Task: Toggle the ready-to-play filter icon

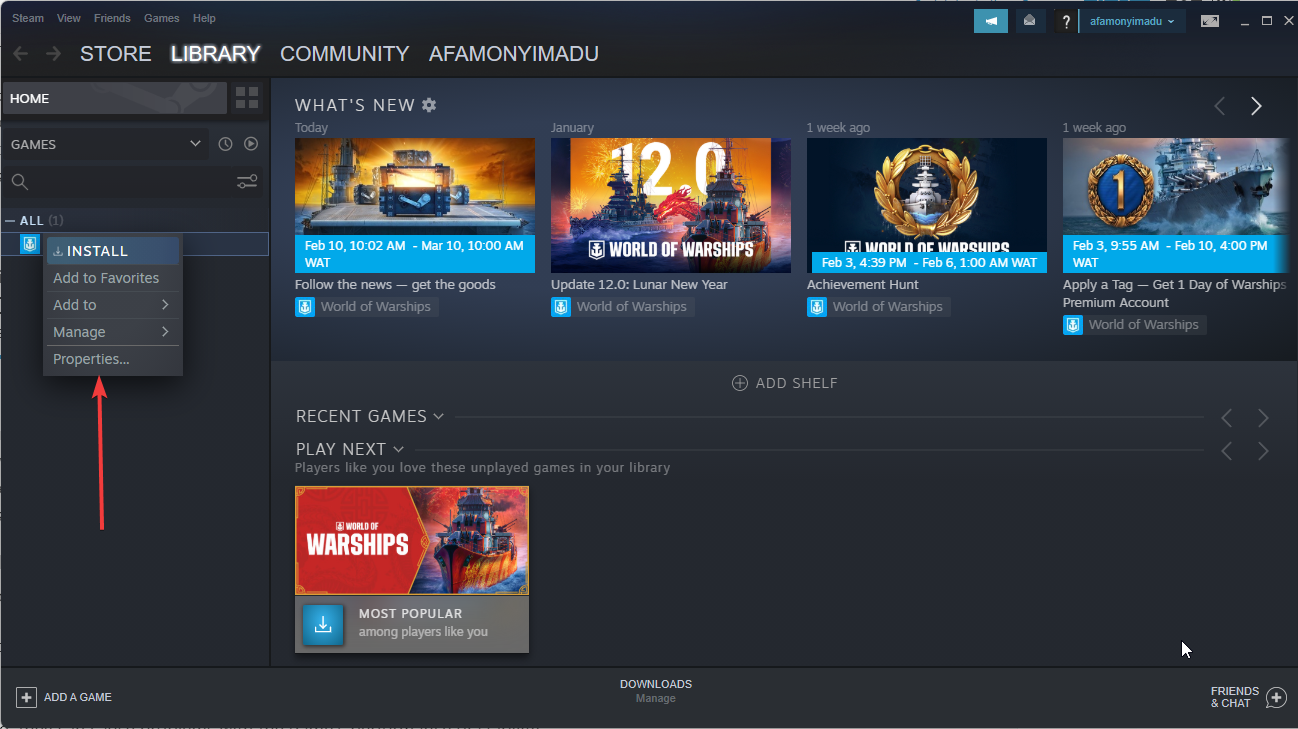Action: 251,144
